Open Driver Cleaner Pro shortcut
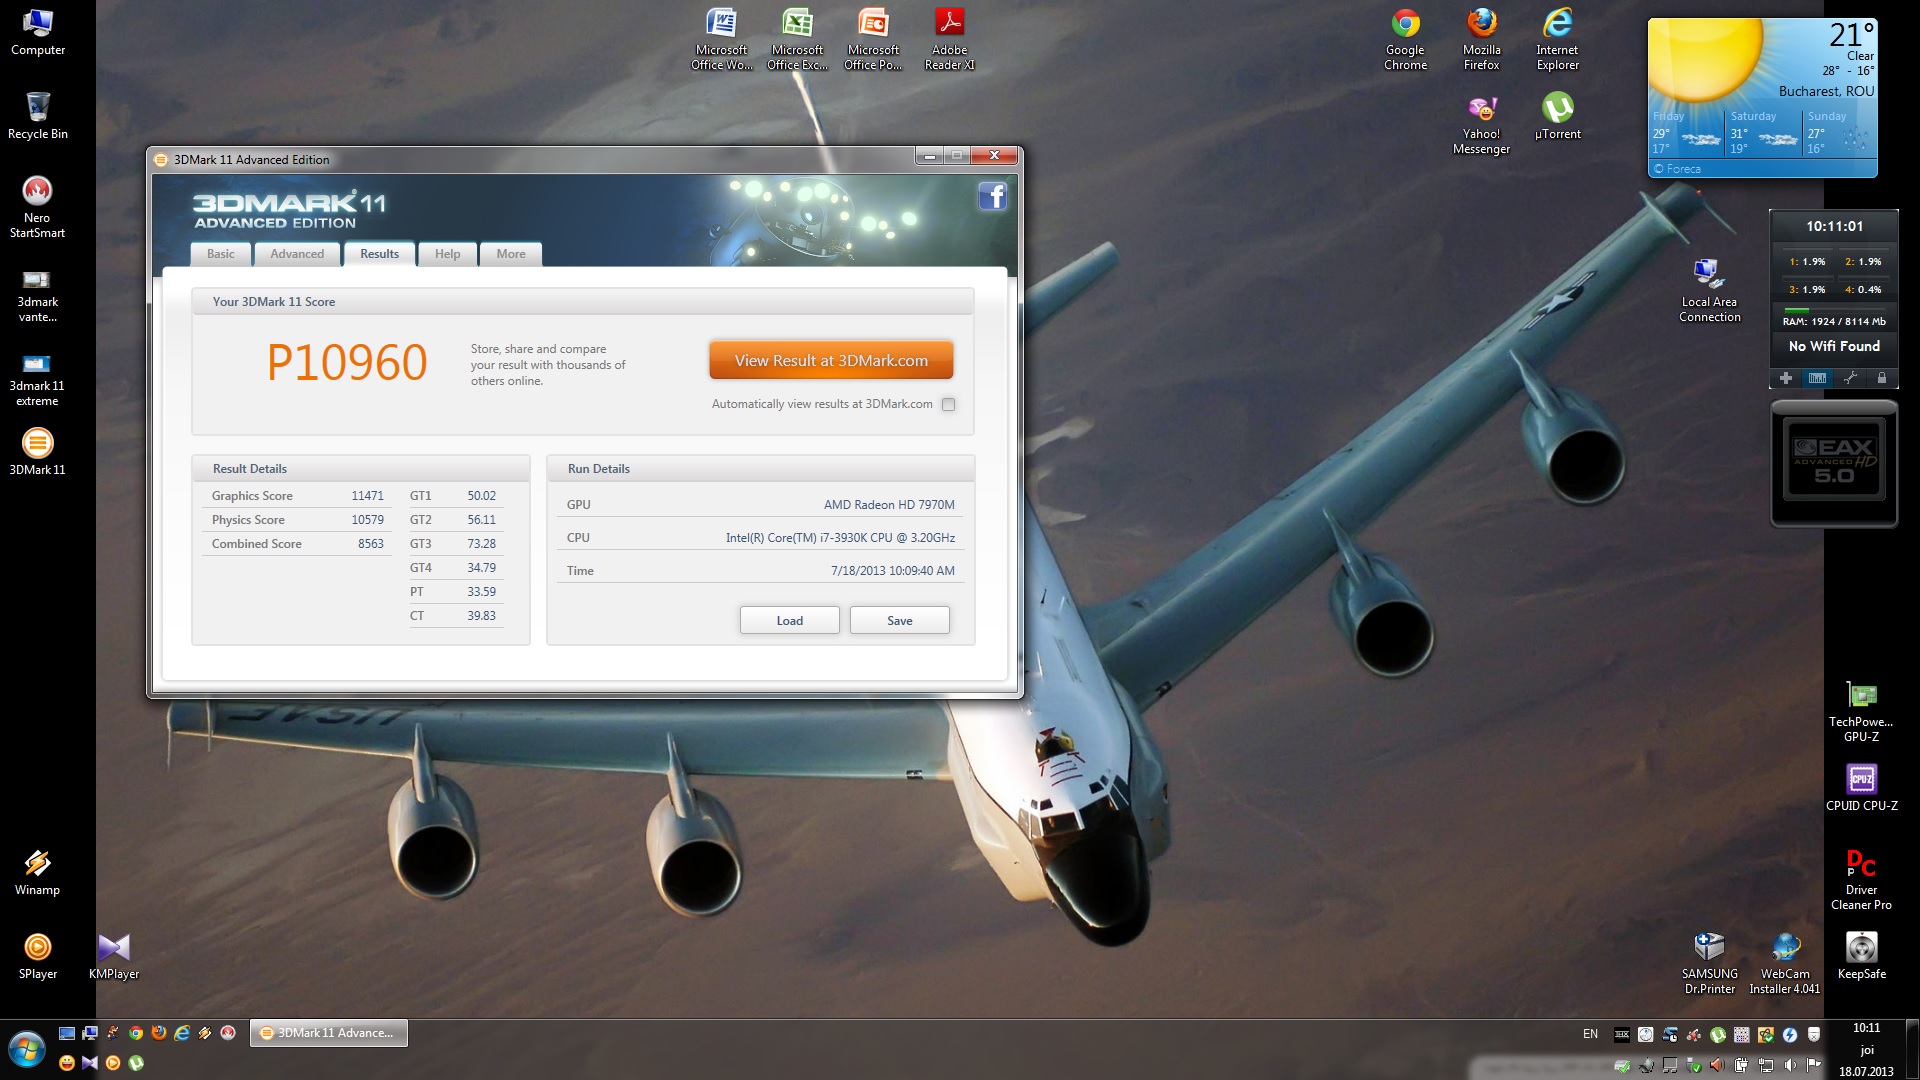 pos(1861,879)
